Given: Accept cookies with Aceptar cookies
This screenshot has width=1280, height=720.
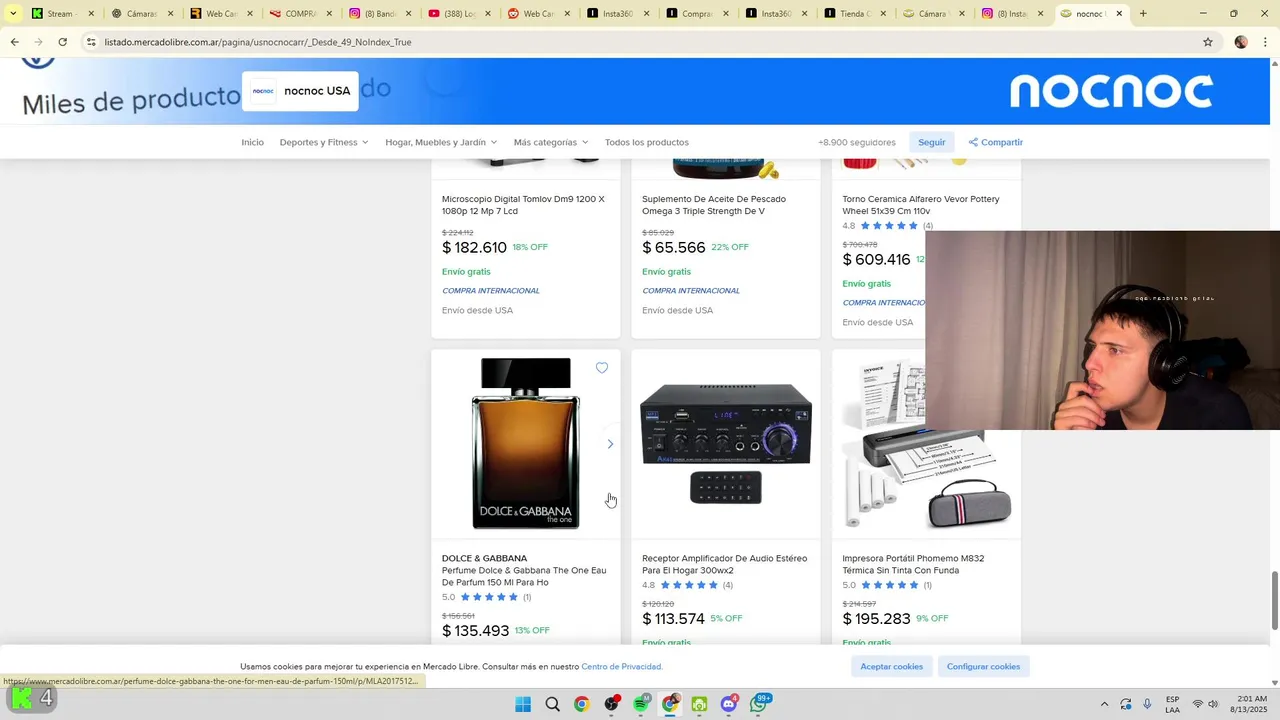Looking at the screenshot, I should coord(892,666).
